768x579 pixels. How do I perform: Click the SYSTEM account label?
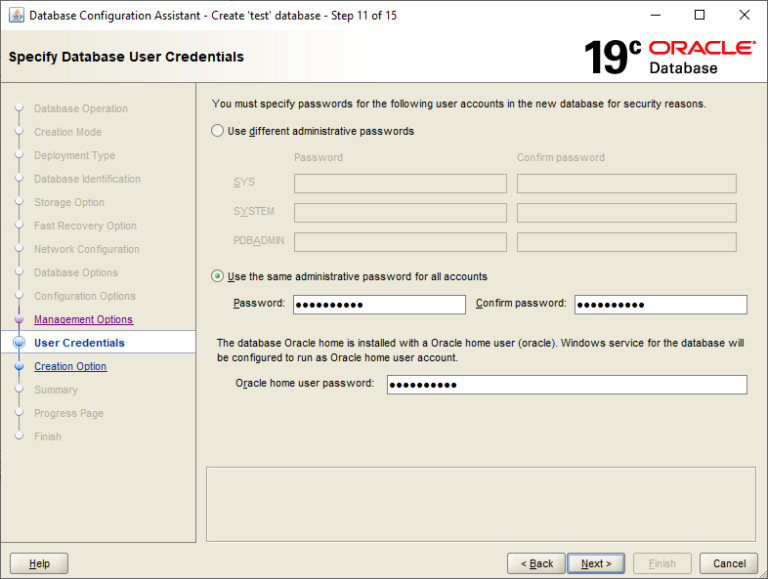pyautogui.click(x=254, y=211)
